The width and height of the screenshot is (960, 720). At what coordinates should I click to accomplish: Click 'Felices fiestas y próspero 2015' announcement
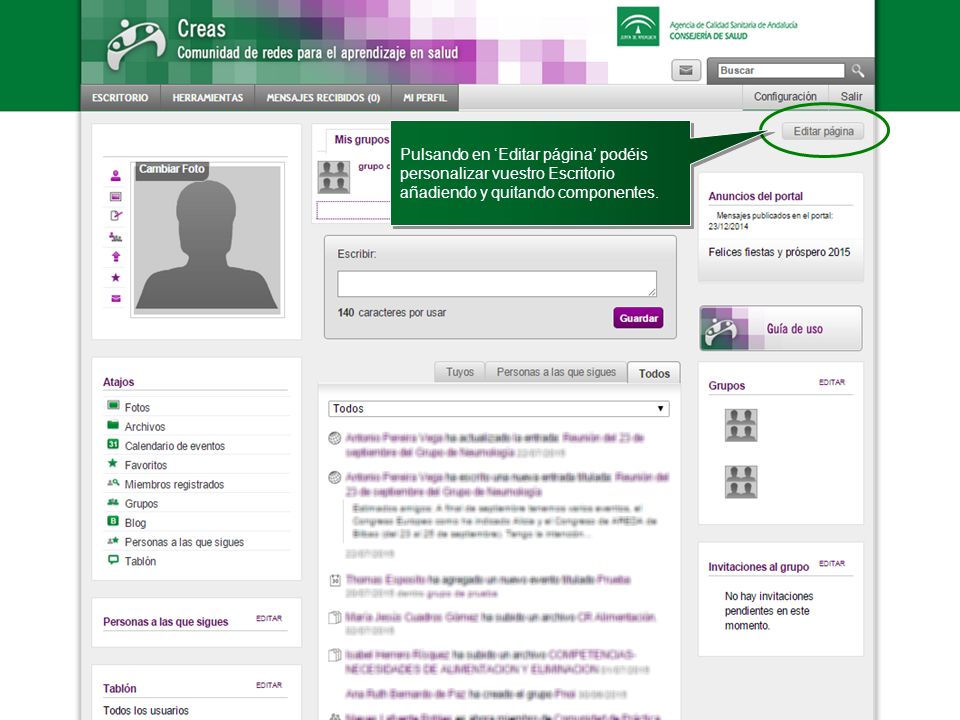tap(779, 252)
